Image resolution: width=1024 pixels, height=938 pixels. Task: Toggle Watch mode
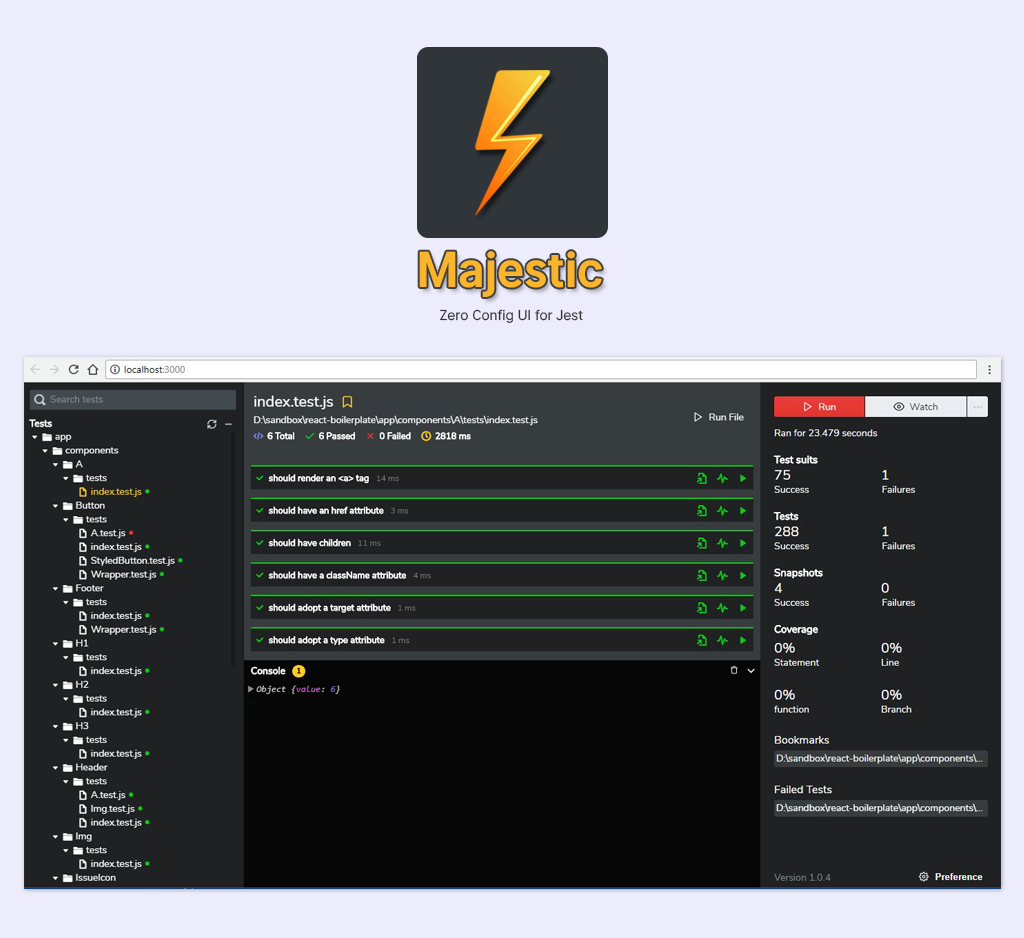click(x=915, y=406)
